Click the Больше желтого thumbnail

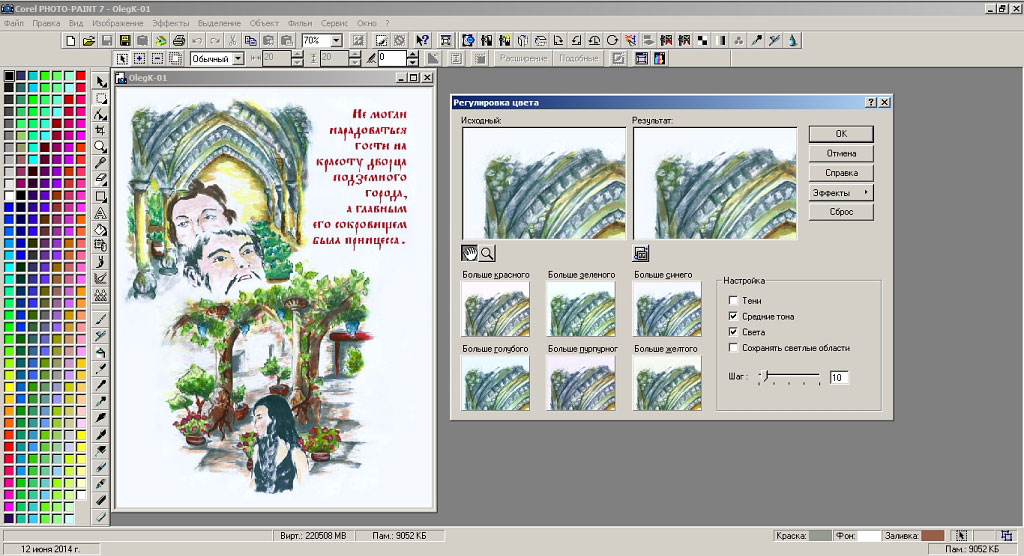point(667,383)
